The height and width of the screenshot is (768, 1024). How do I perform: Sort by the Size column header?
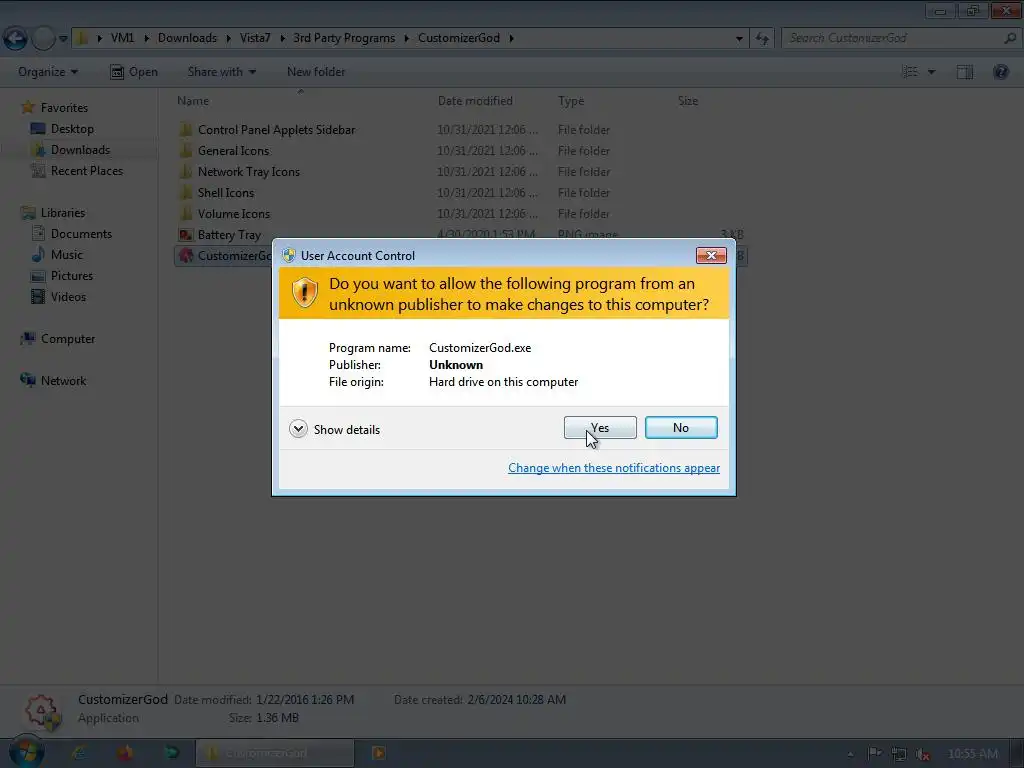[x=688, y=101]
